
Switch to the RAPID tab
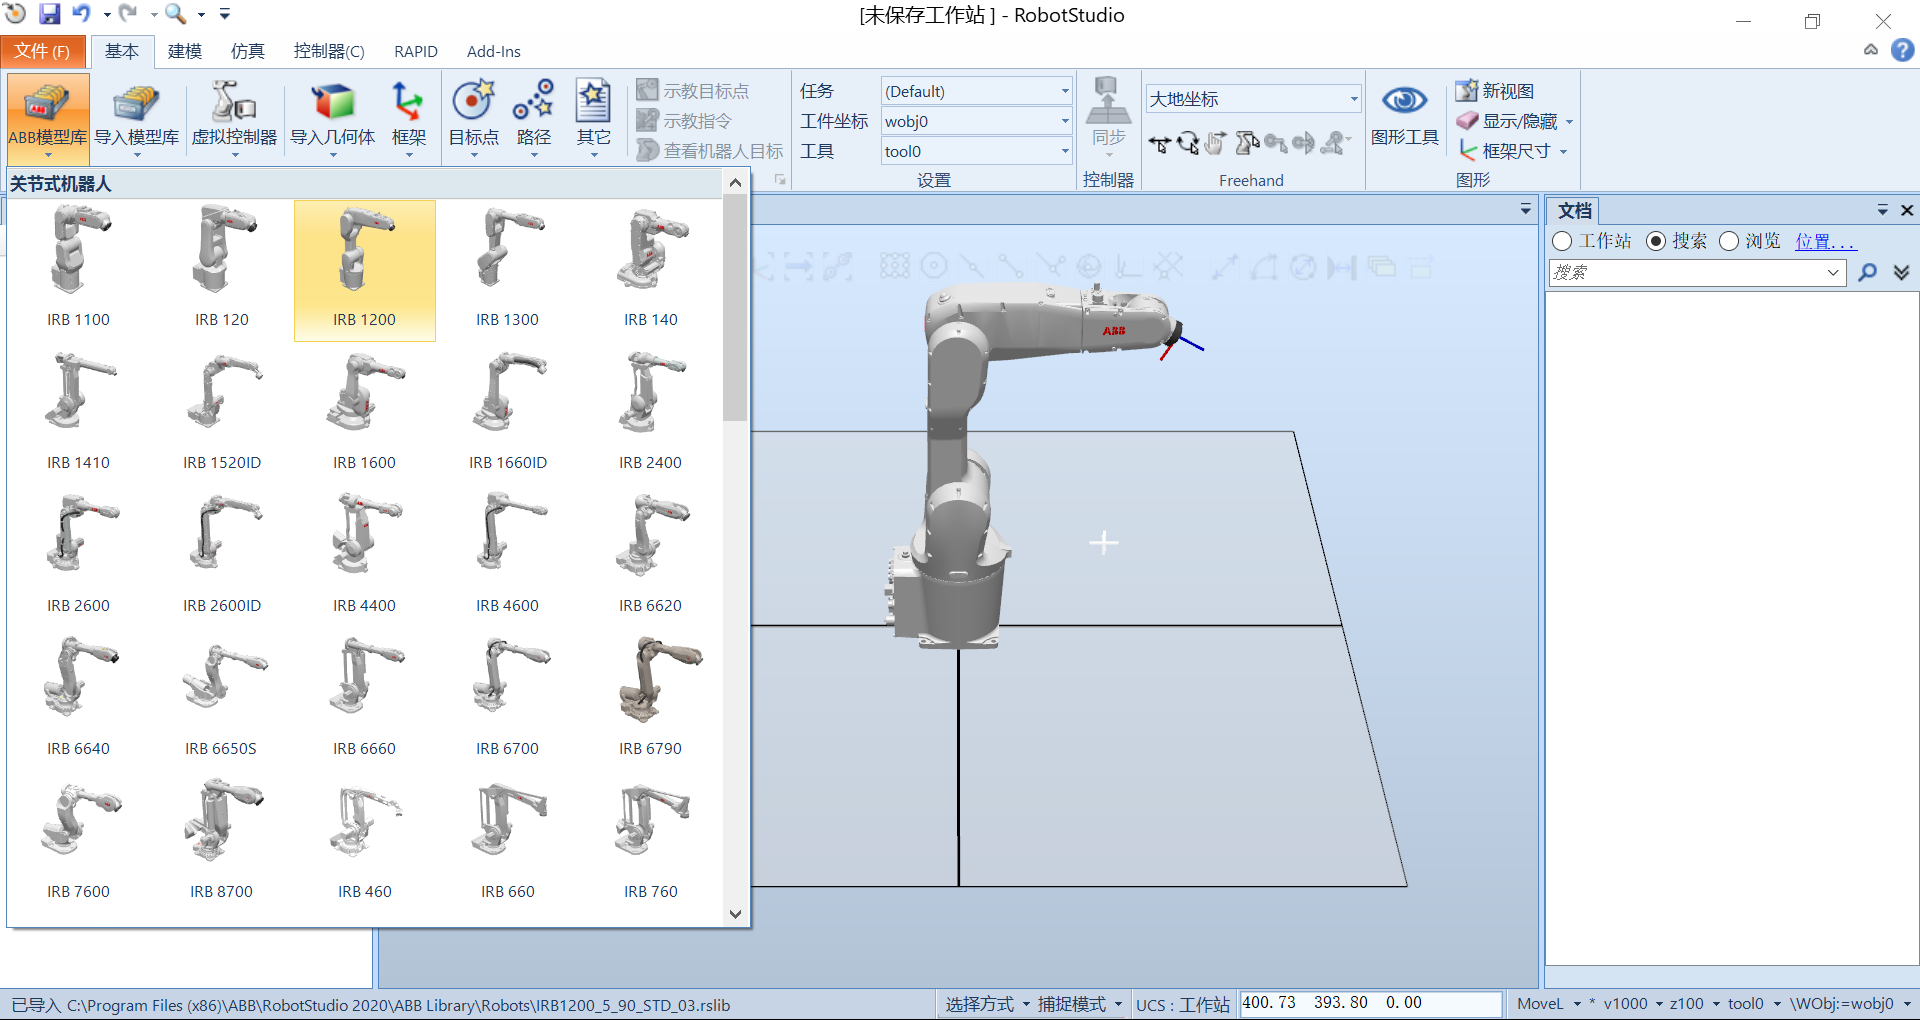(416, 51)
